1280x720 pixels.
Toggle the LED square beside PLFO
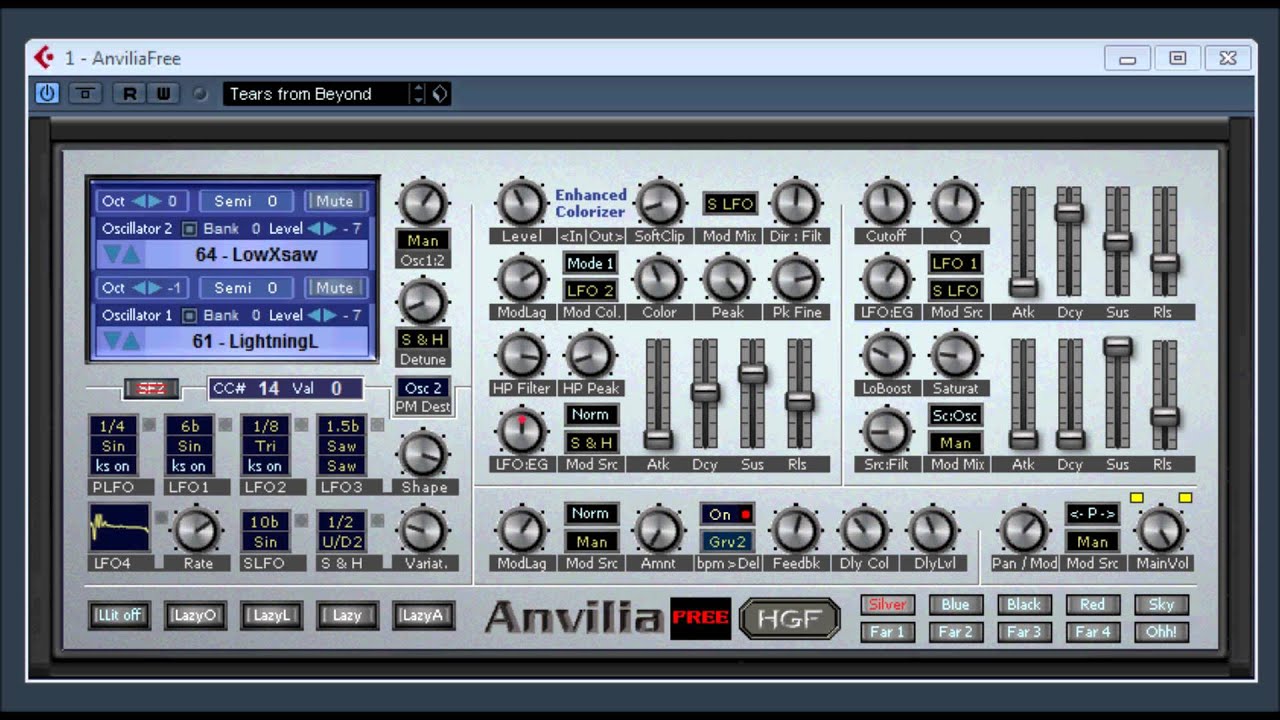point(149,425)
